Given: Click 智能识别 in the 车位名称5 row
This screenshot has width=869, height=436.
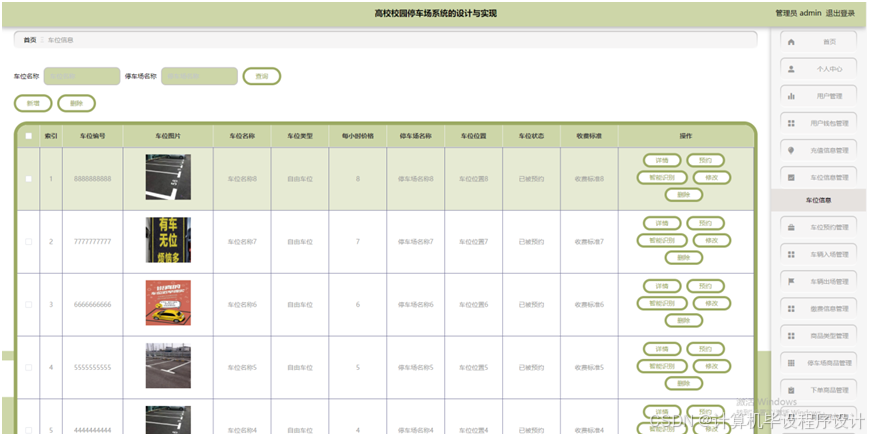Looking at the screenshot, I should (662, 366).
